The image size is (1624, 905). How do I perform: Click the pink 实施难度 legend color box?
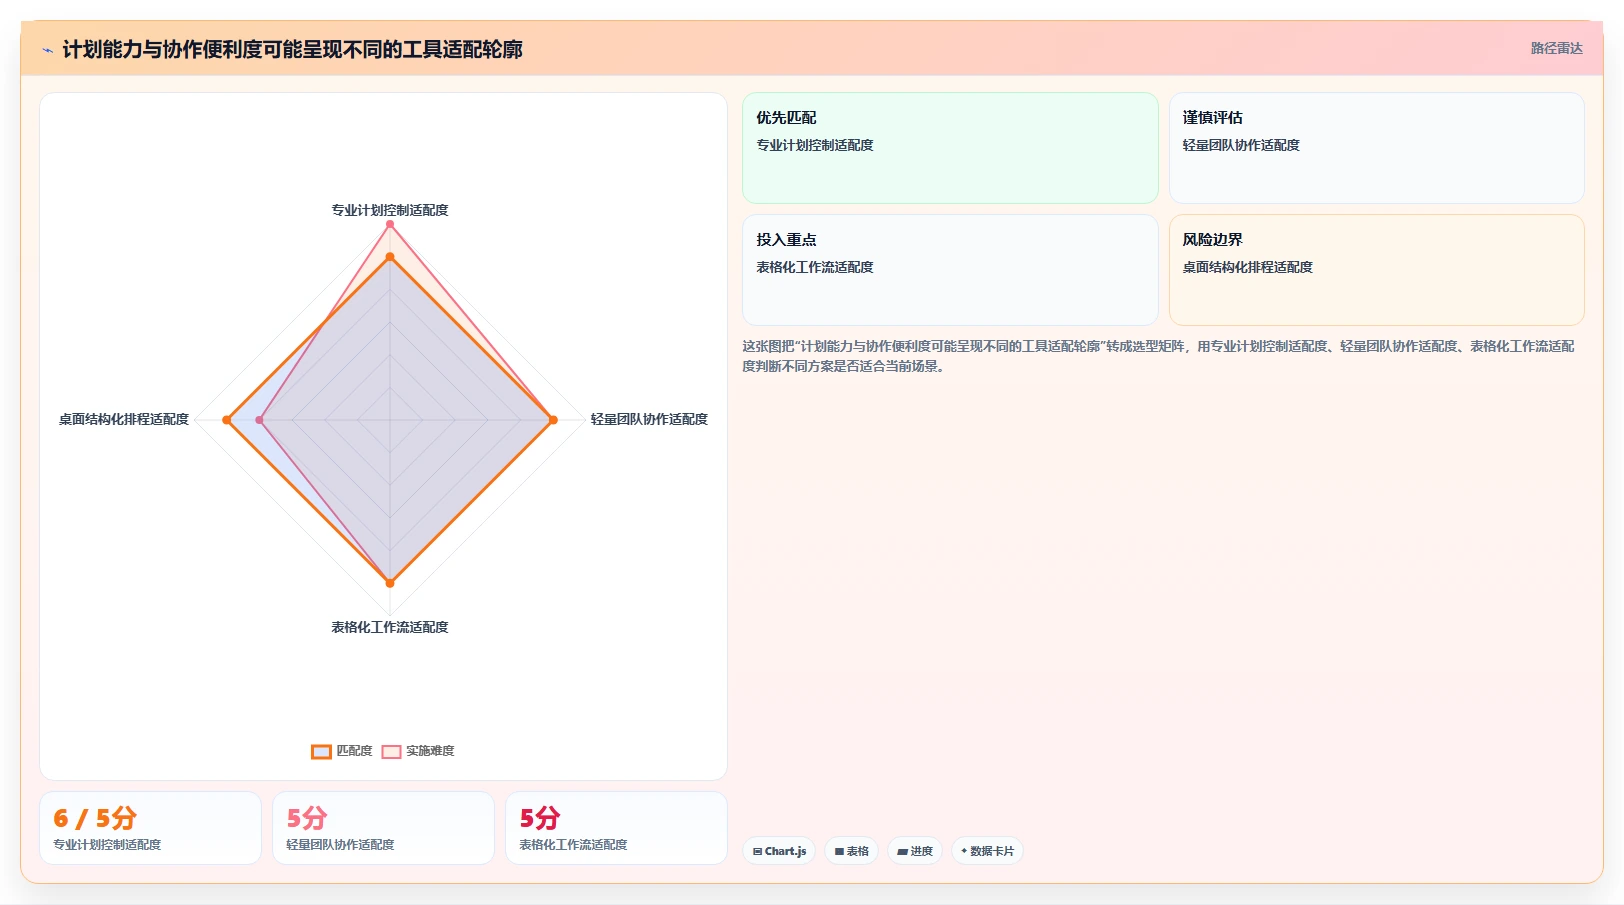[391, 752]
